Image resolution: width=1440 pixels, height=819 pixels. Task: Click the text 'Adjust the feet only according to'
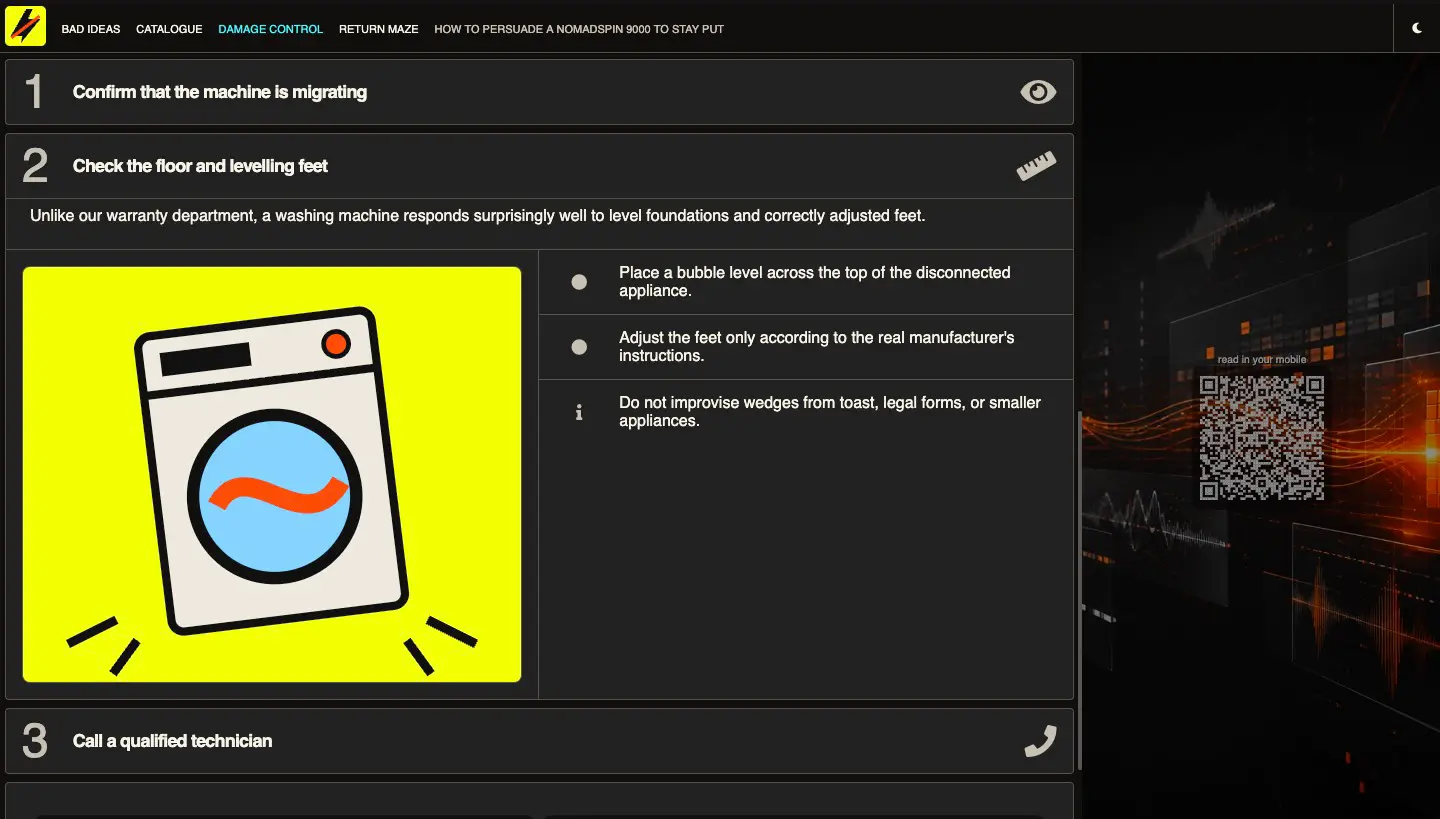pos(817,347)
